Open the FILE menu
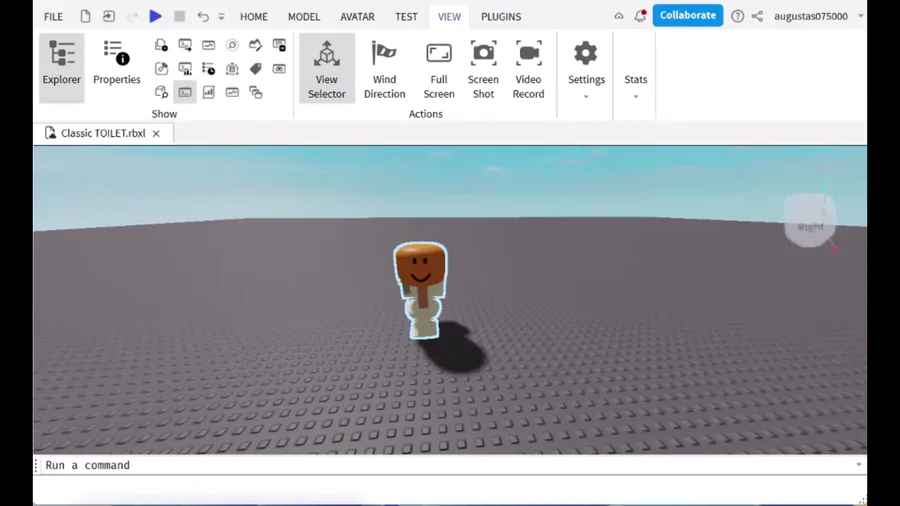This screenshot has width=900, height=506. click(53, 17)
